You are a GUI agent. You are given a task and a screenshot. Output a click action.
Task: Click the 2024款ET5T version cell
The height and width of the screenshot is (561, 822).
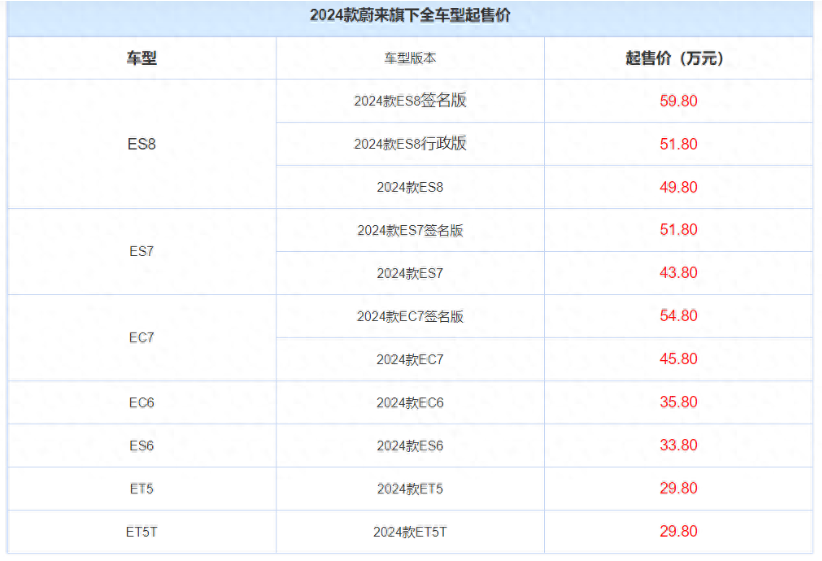pos(410,532)
